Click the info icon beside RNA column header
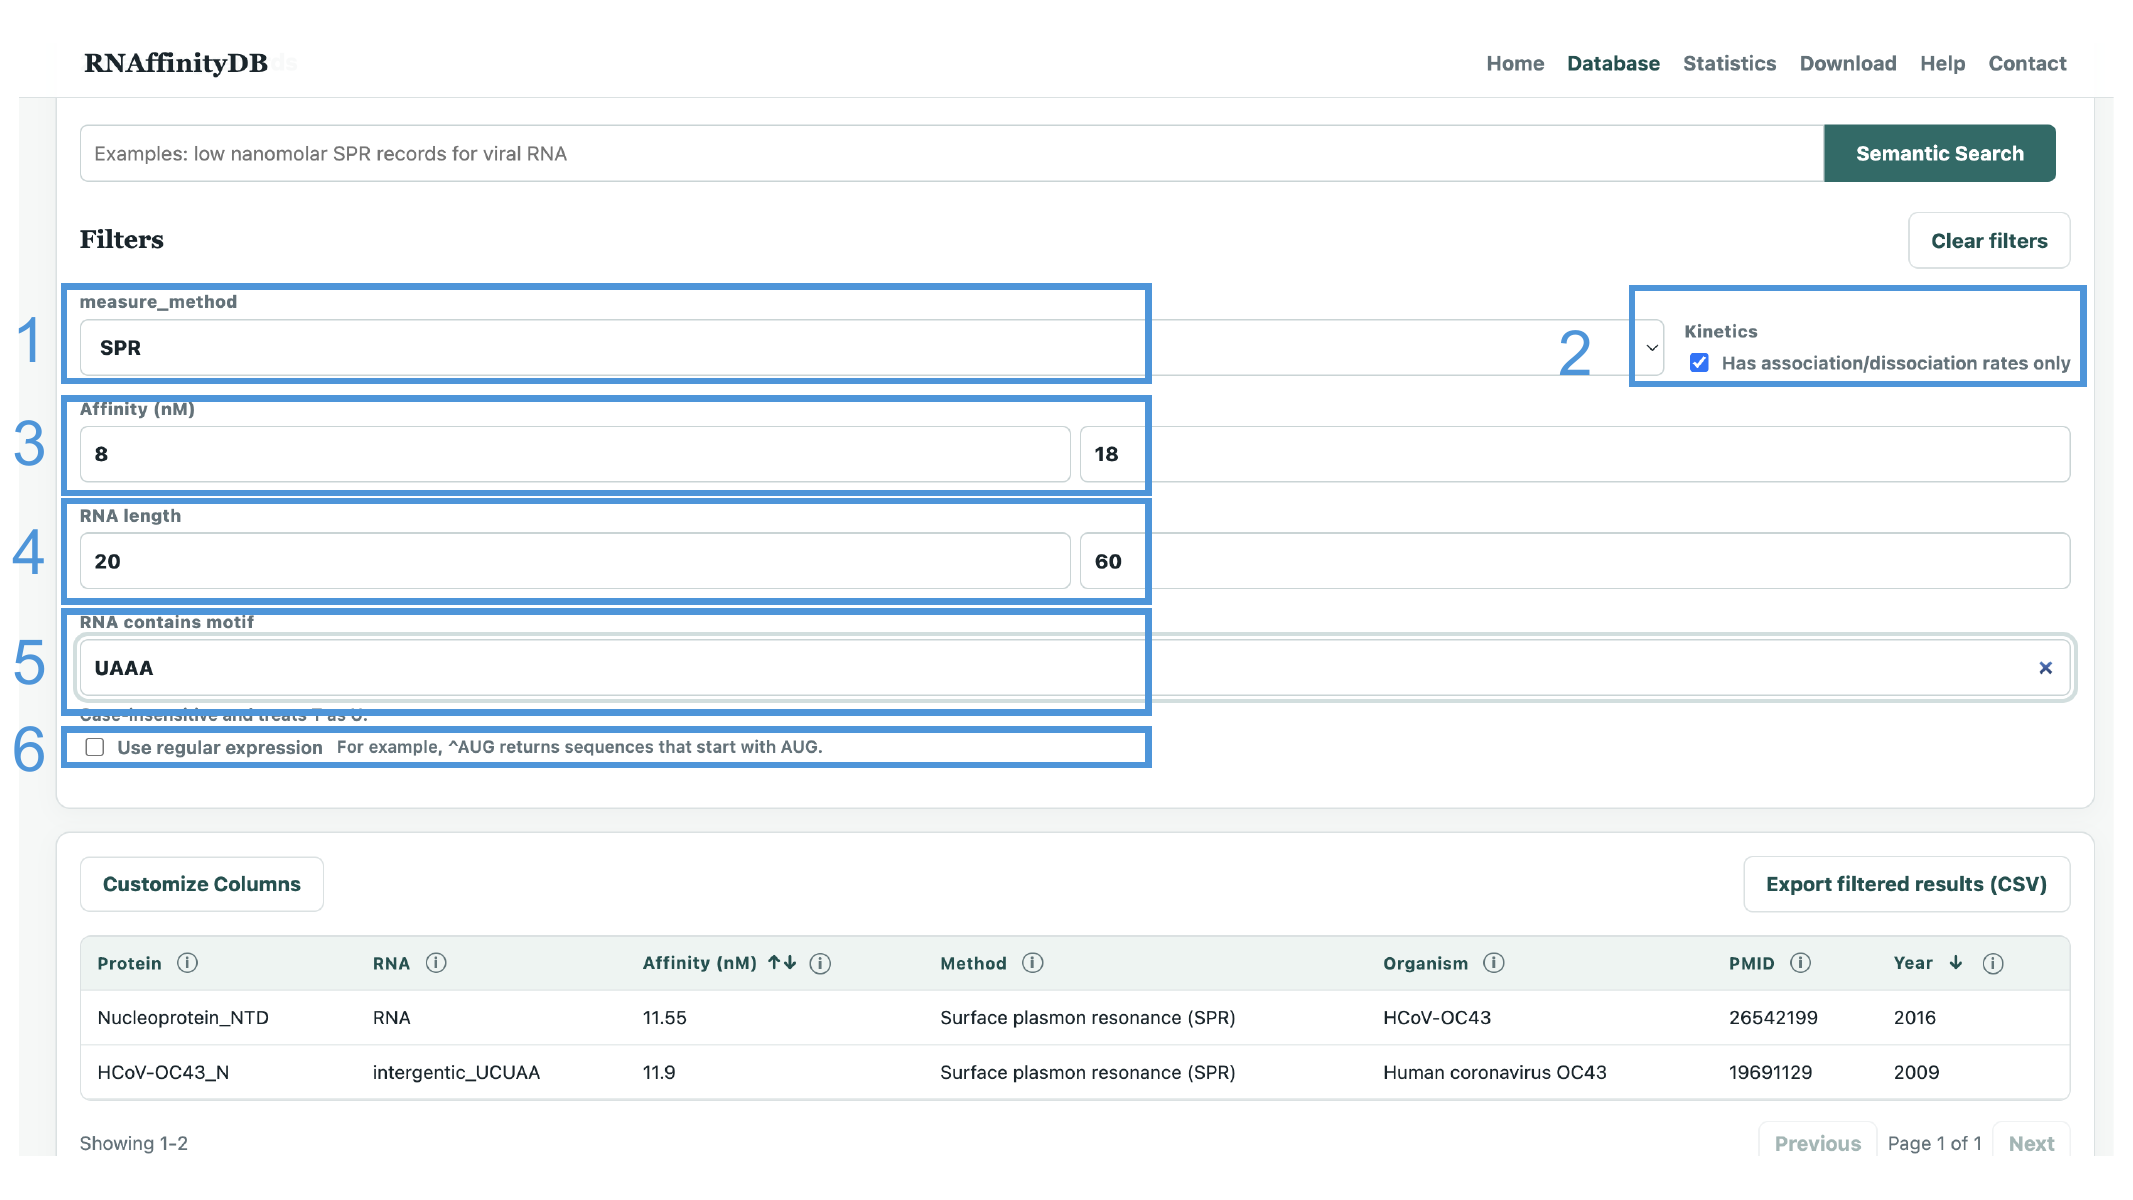The height and width of the screenshot is (1200, 2133). coord(436,963)
